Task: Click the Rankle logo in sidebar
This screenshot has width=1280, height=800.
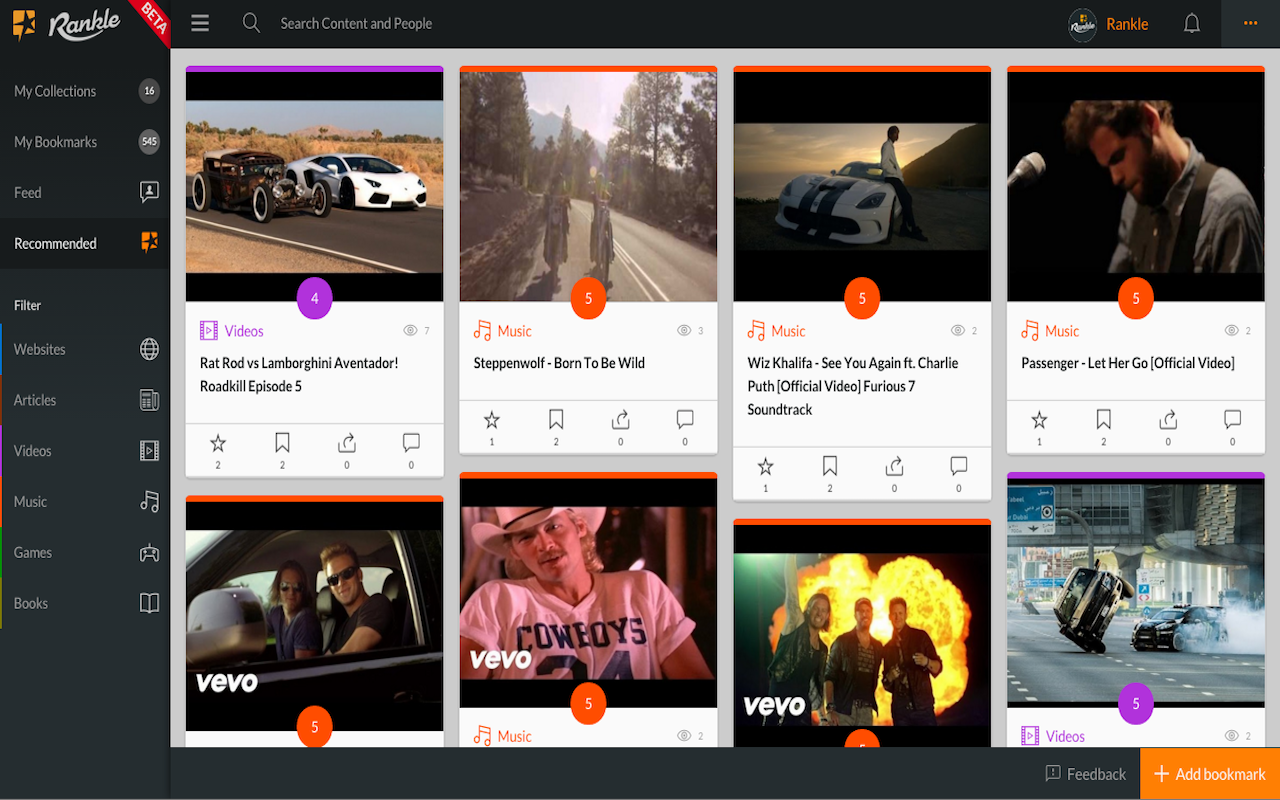Action: tap(67, 24)
